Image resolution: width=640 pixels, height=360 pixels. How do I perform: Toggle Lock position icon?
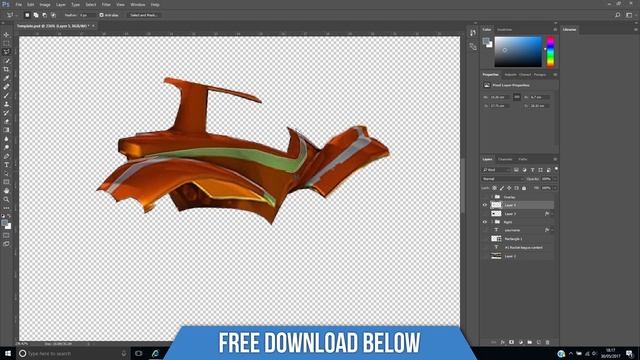pyautogui.click(x=509, y=188)
